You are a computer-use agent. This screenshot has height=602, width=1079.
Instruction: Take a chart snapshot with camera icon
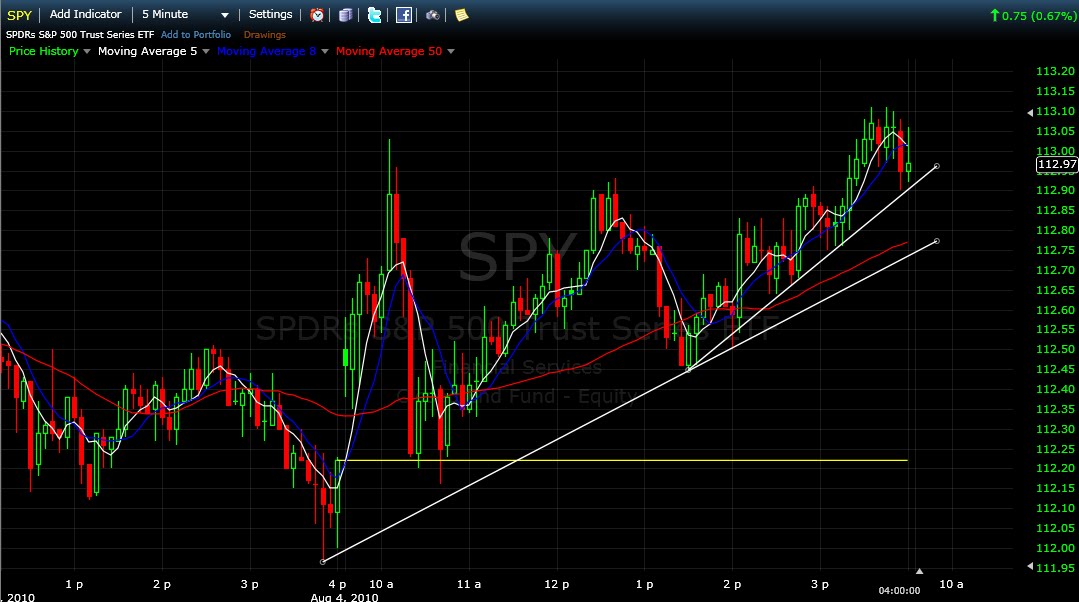pos(433,14)
